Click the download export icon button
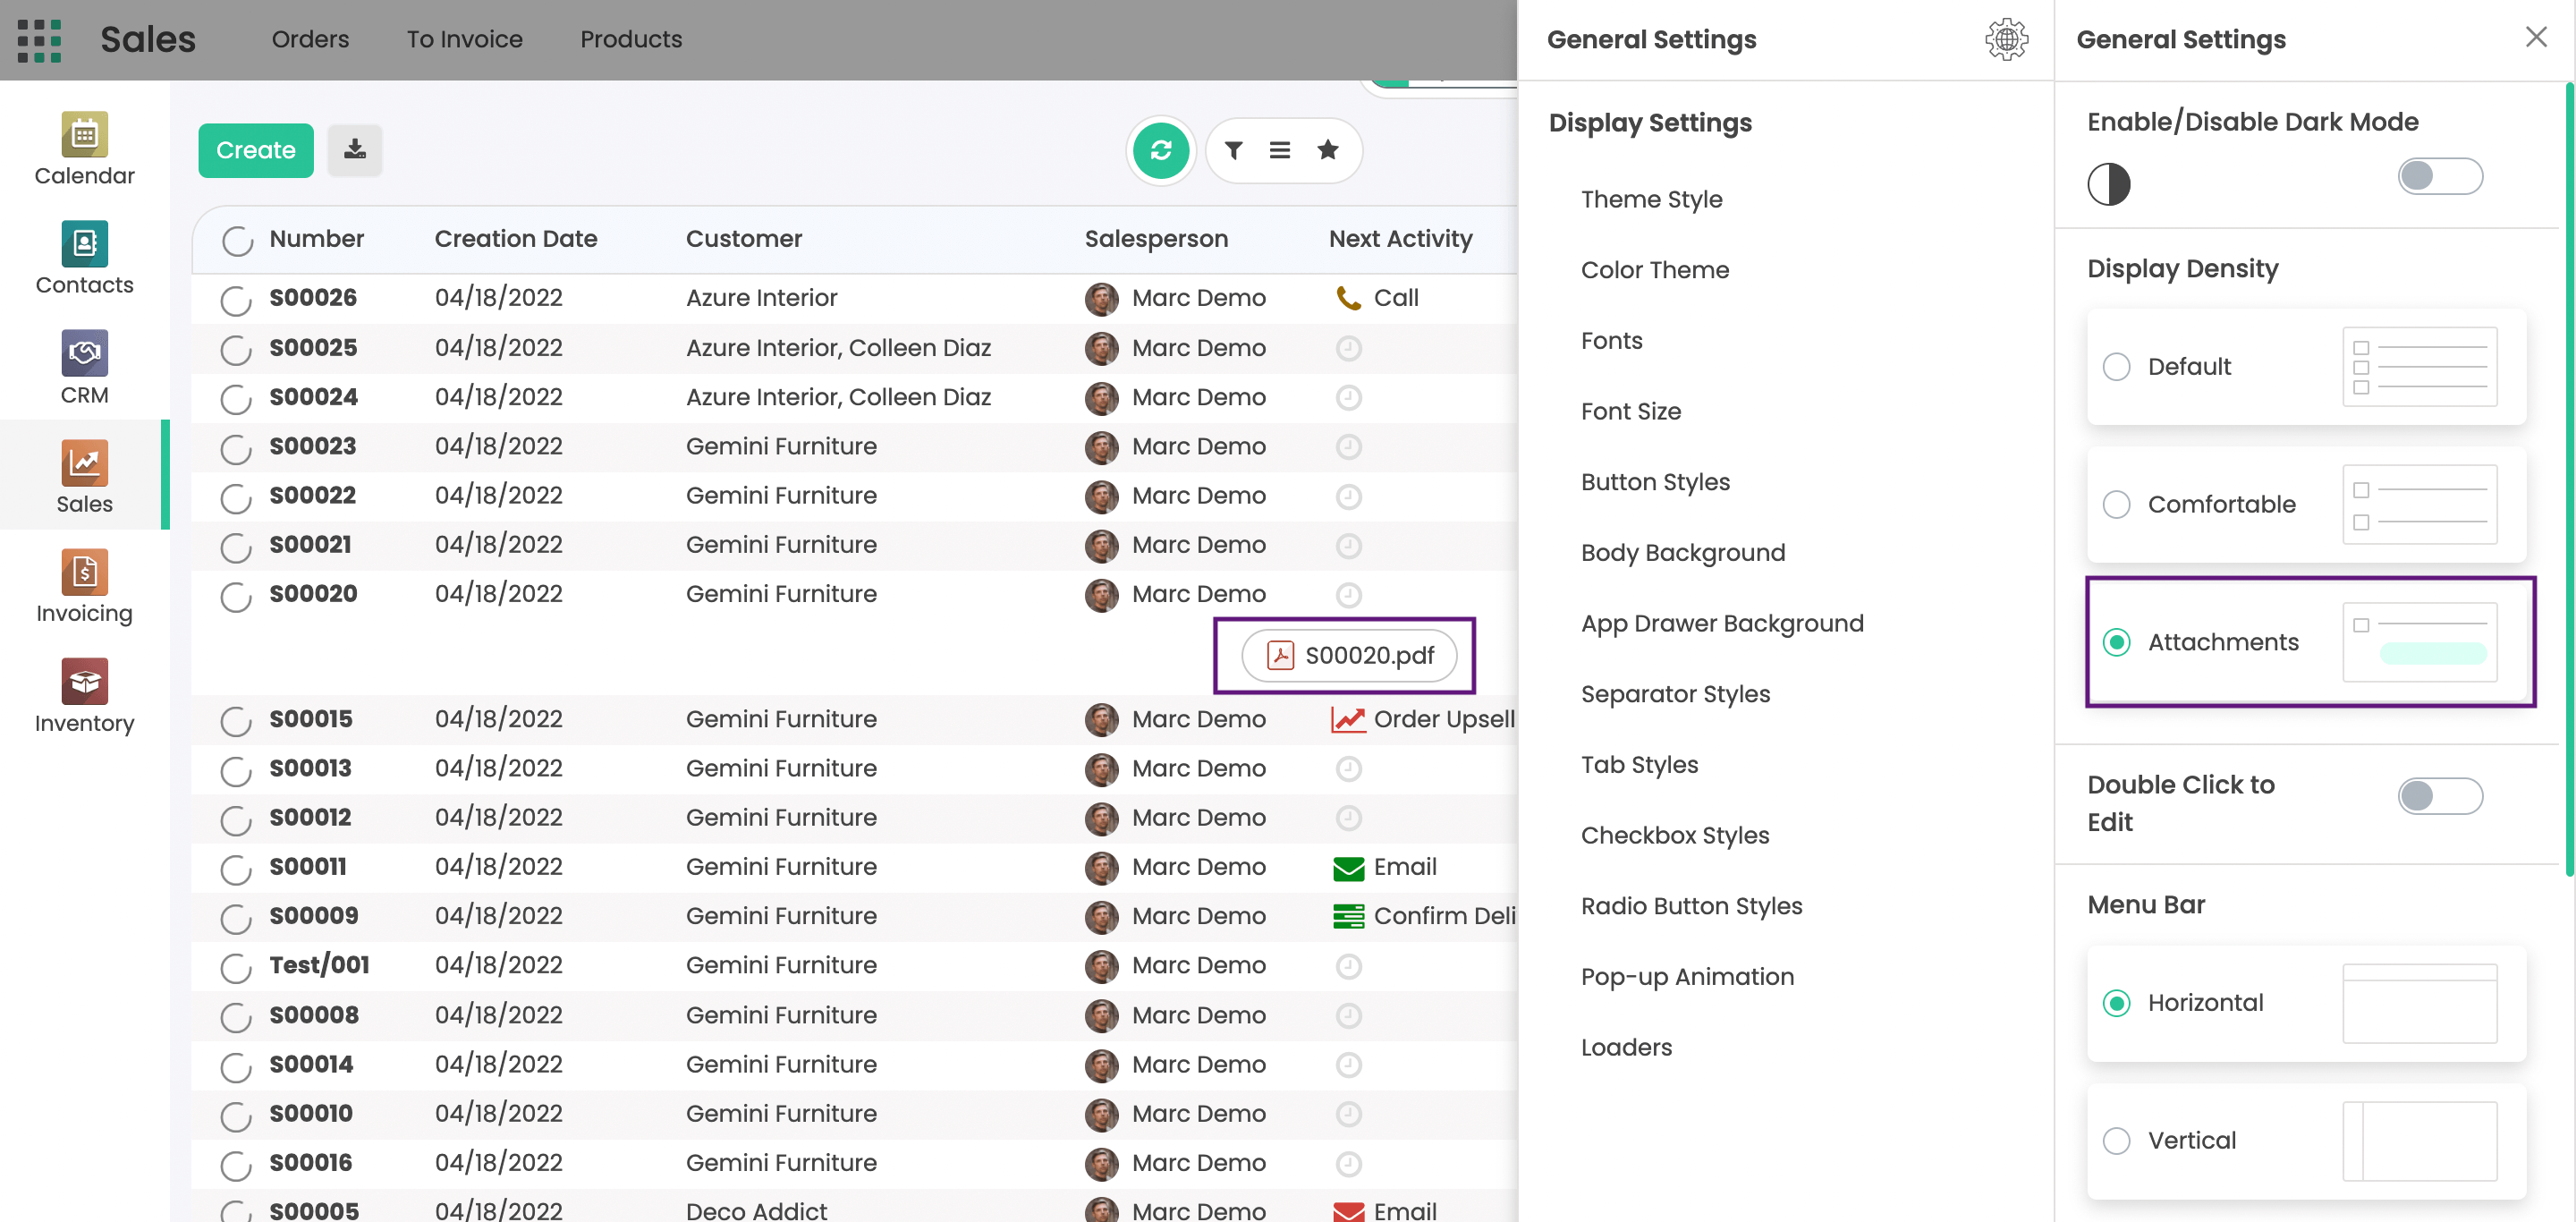Image resolution: width=2576 pixels, height=1222 pixels. point(354,150)
